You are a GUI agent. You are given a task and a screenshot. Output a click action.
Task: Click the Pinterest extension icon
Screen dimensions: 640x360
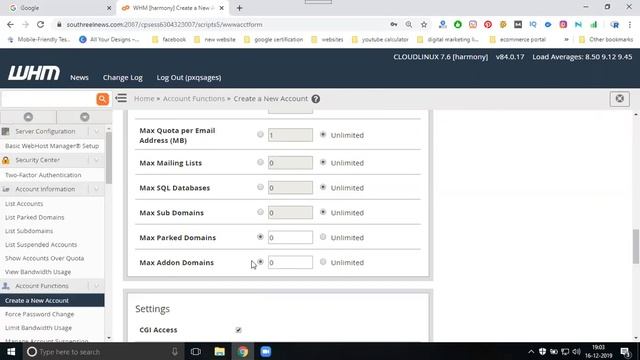pos(488,24)
